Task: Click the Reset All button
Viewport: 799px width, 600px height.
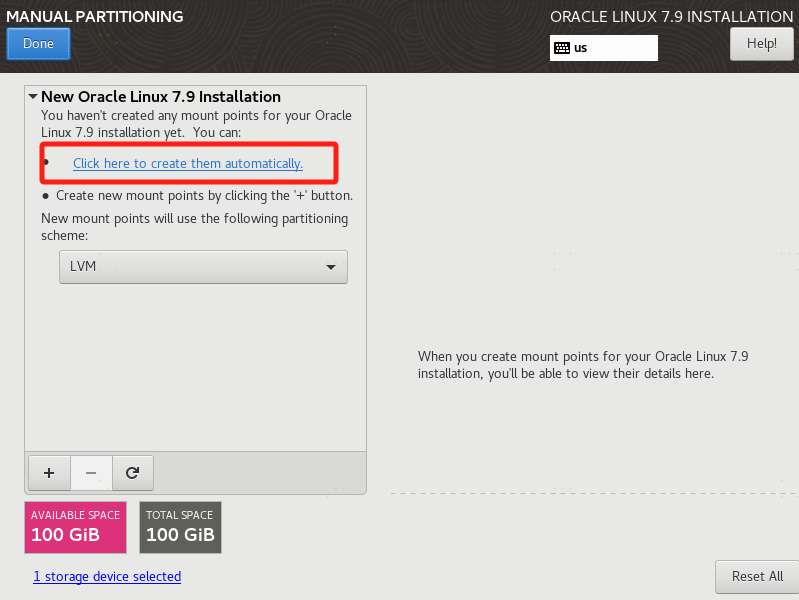Action: [756, 576]
